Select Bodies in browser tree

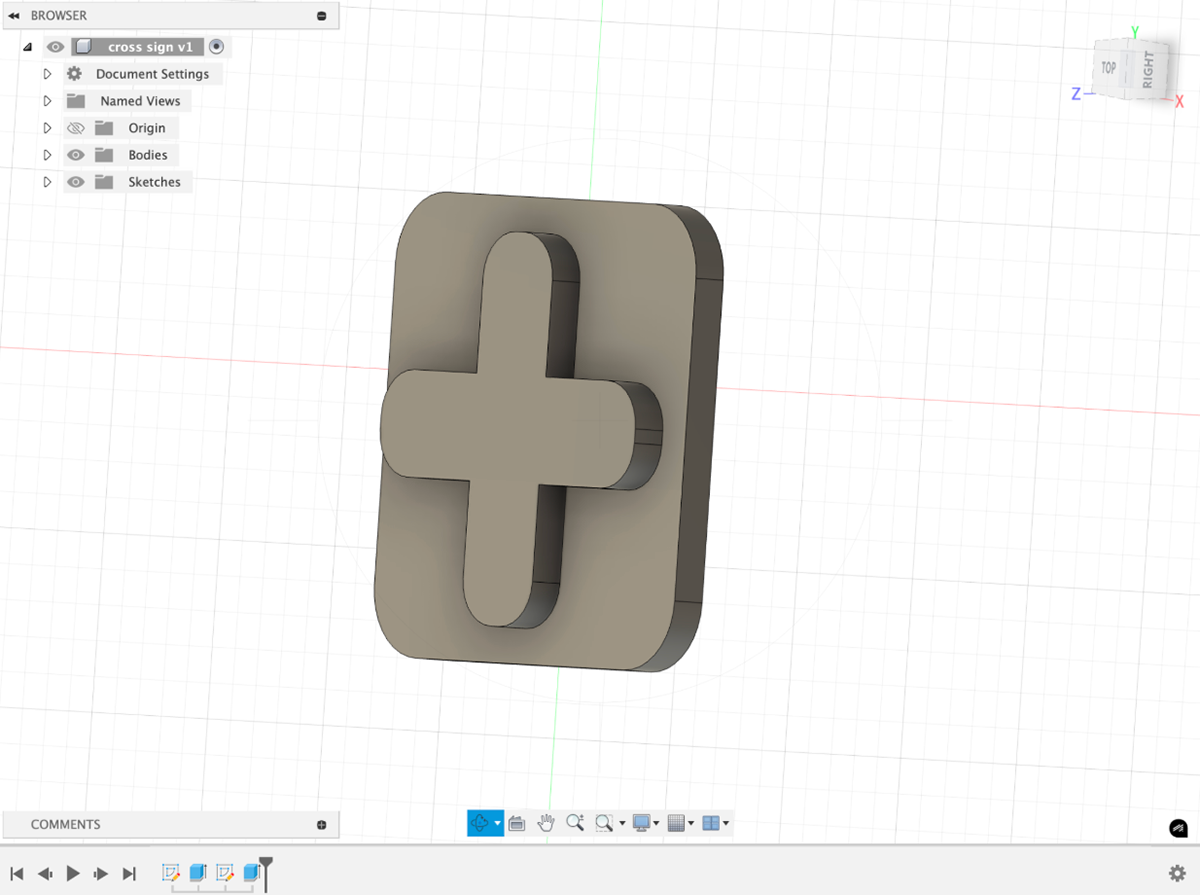tap(148, 155)
